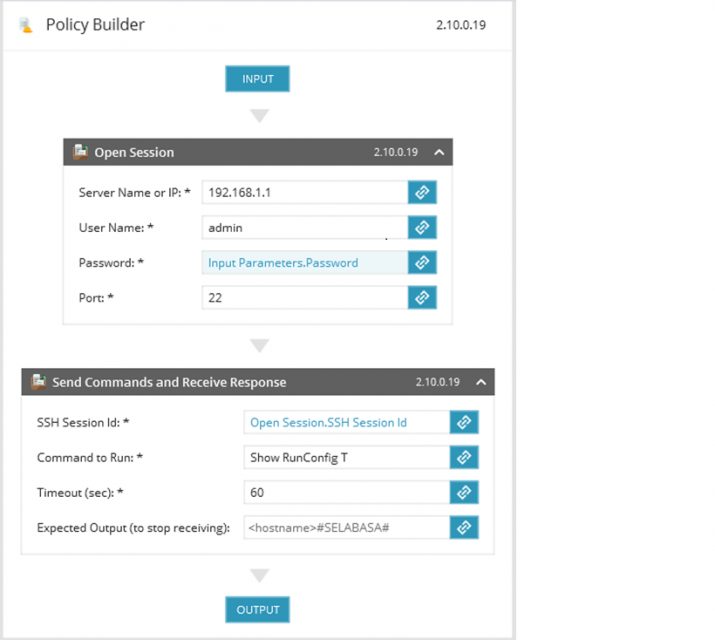Click version 2.10.0.19 in Policy Builder header
Viewport: 715px width, 640px height.
[461, 25]
